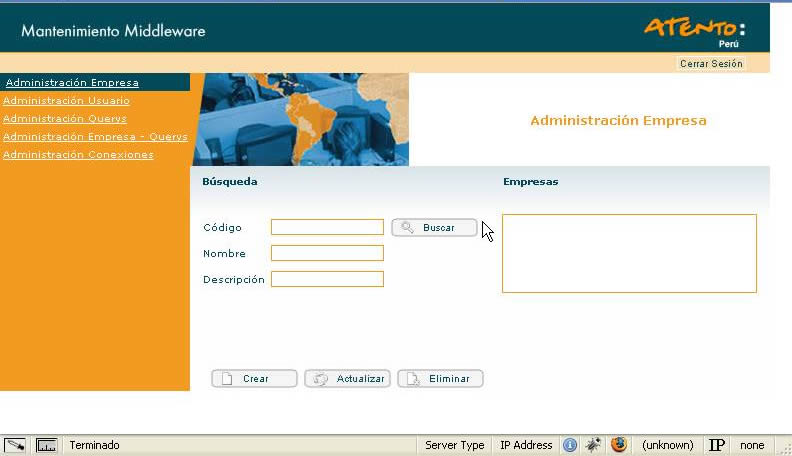This screenshot has width=792, height=456.
Task: Select the Descripción input box
Action: (x=327, y=279)
